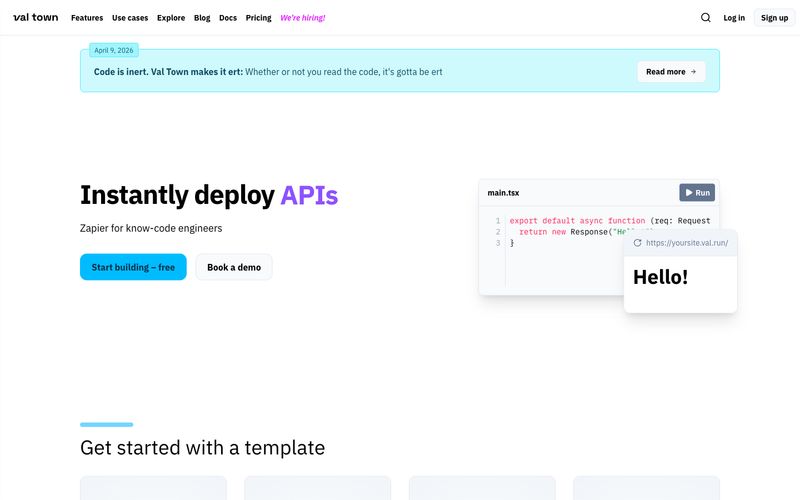Viewport: 800px width, 500px height.
Task: Click Start building – free button
Action: pos(133,267)
